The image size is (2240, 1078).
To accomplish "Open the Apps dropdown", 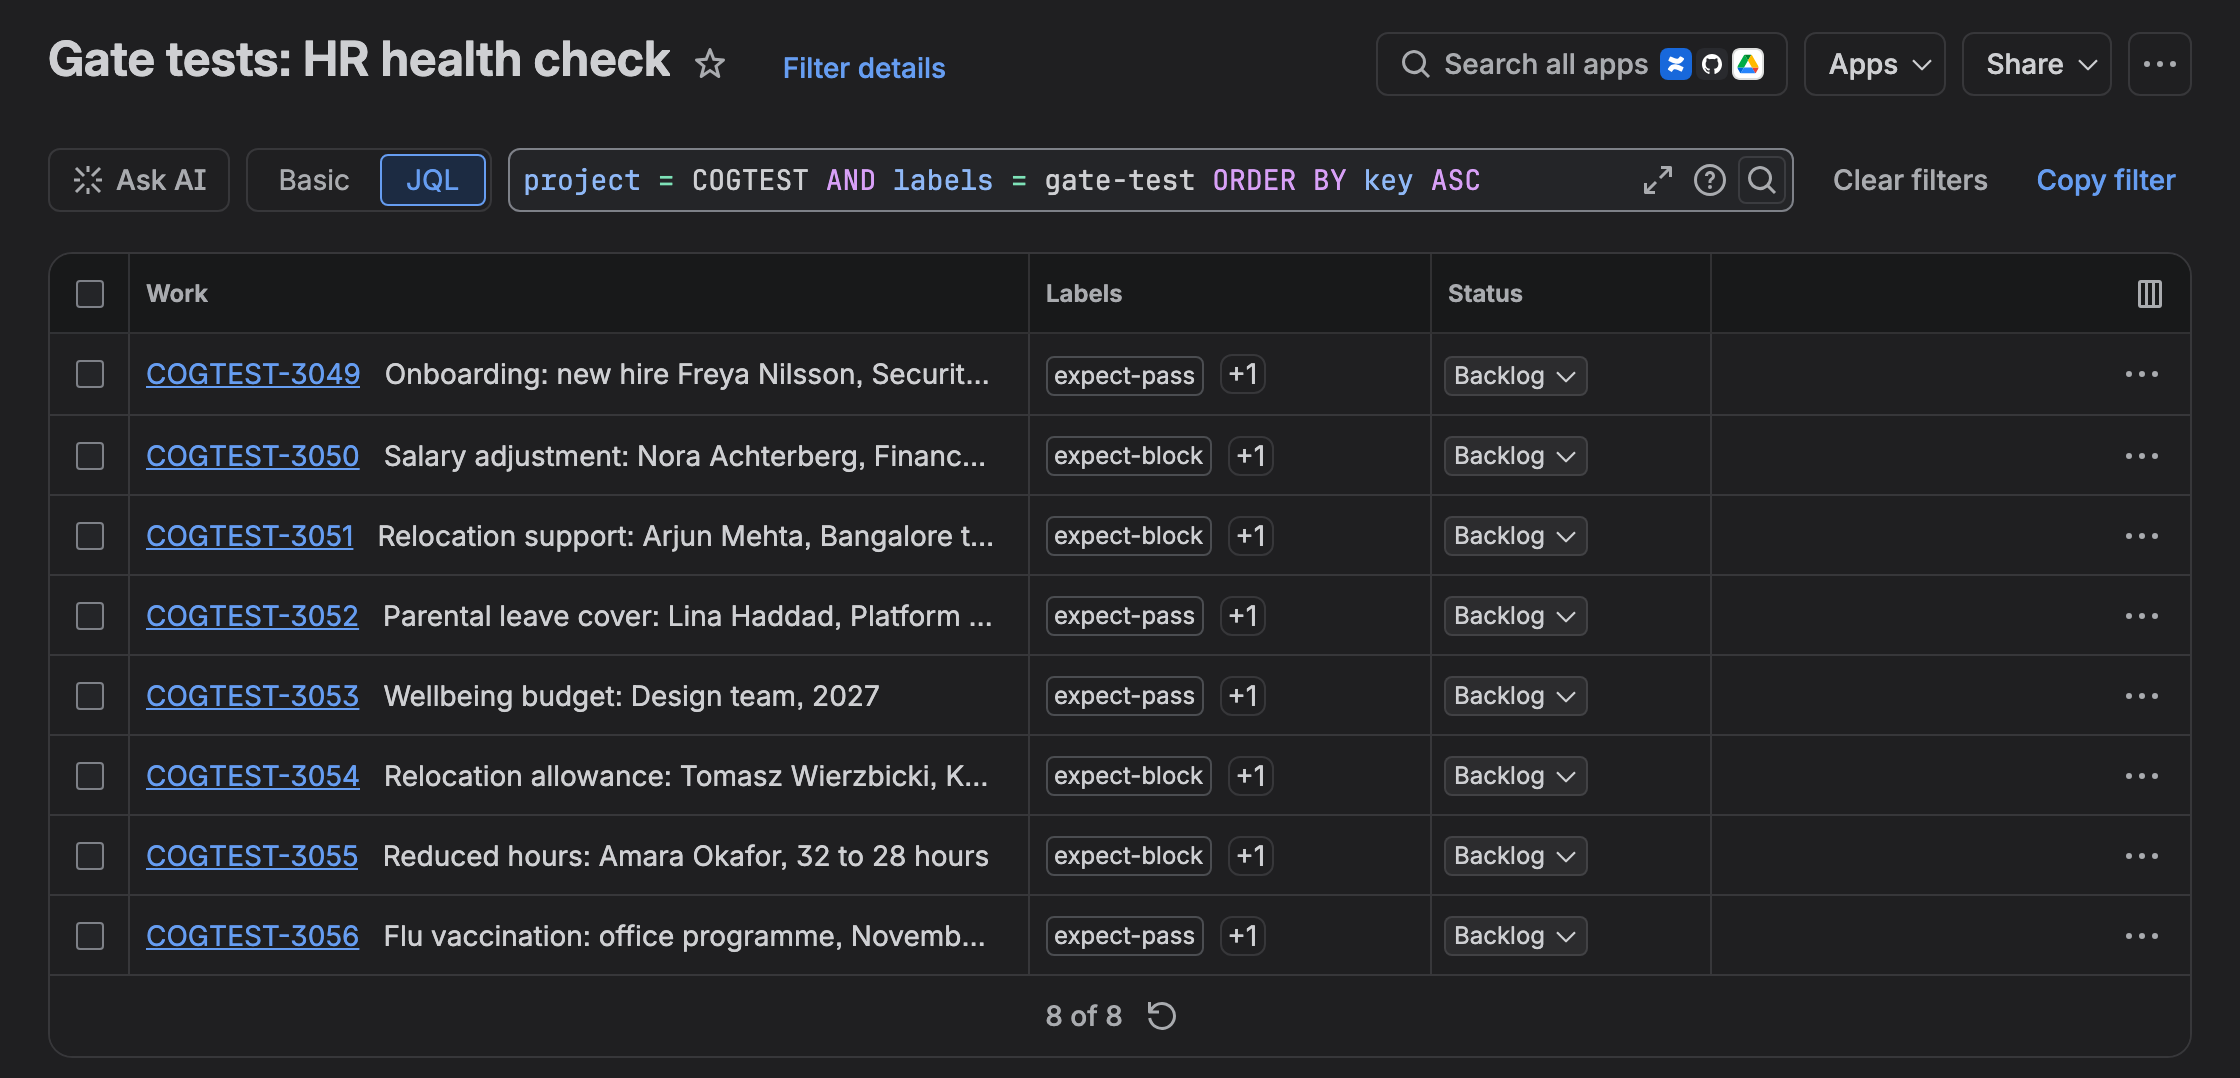I will click(x=1875, y=64).
